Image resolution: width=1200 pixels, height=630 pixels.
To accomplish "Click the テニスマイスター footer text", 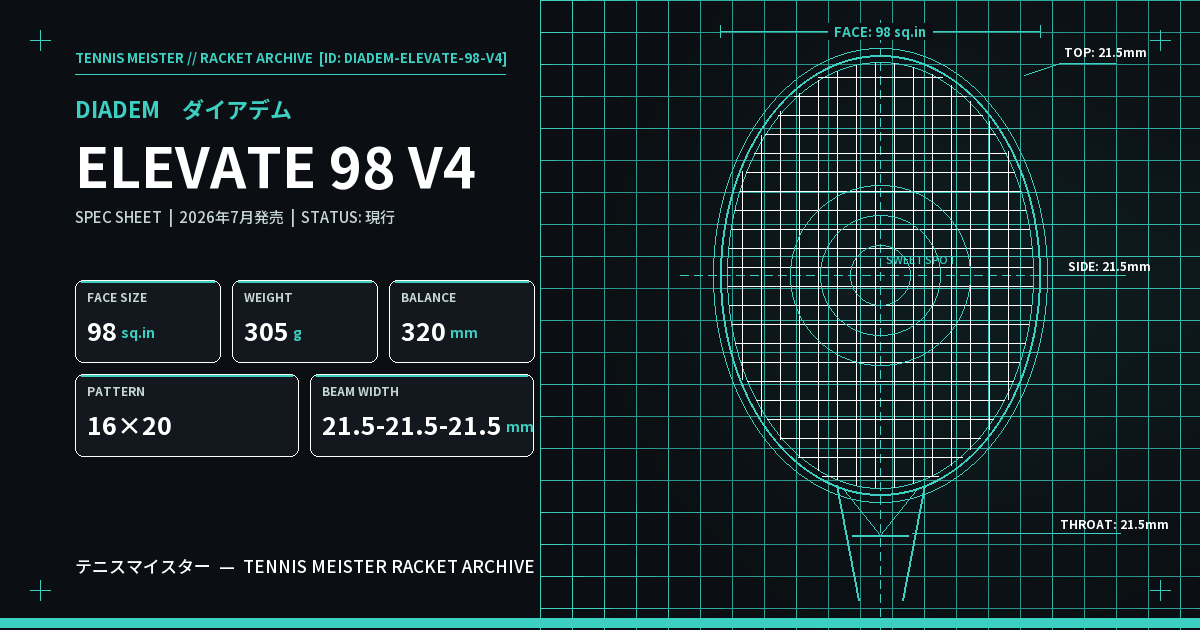I will [x=143, y=567].
